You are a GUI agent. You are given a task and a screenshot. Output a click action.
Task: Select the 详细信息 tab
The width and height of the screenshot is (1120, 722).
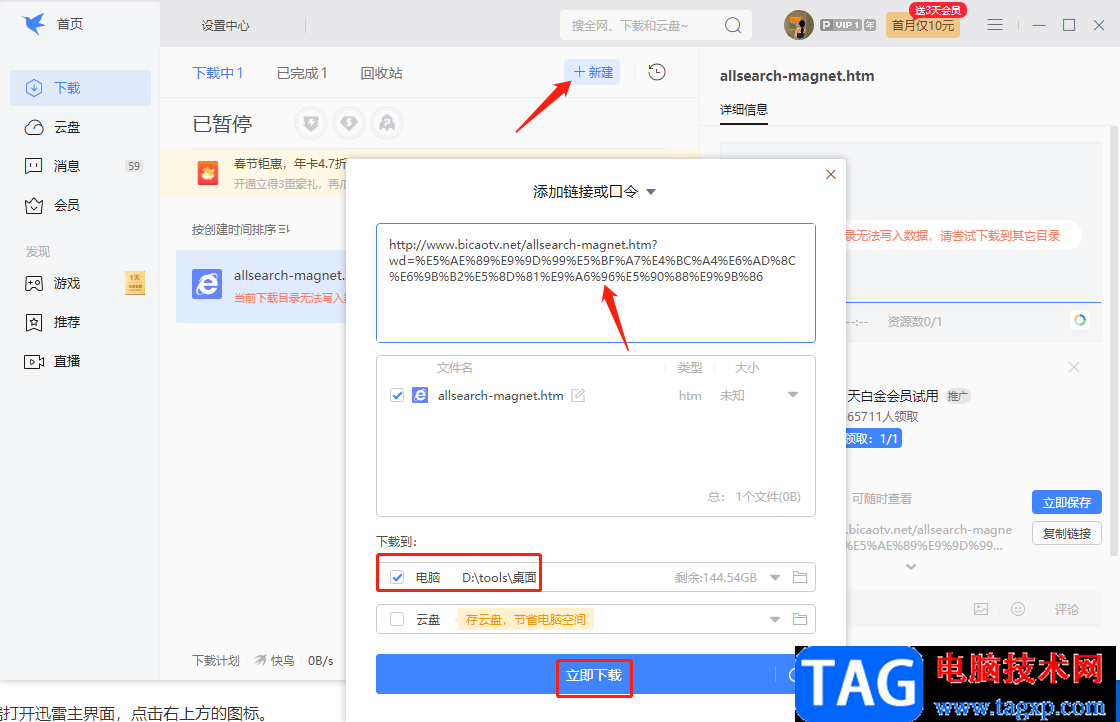click(x=744, y=109)
